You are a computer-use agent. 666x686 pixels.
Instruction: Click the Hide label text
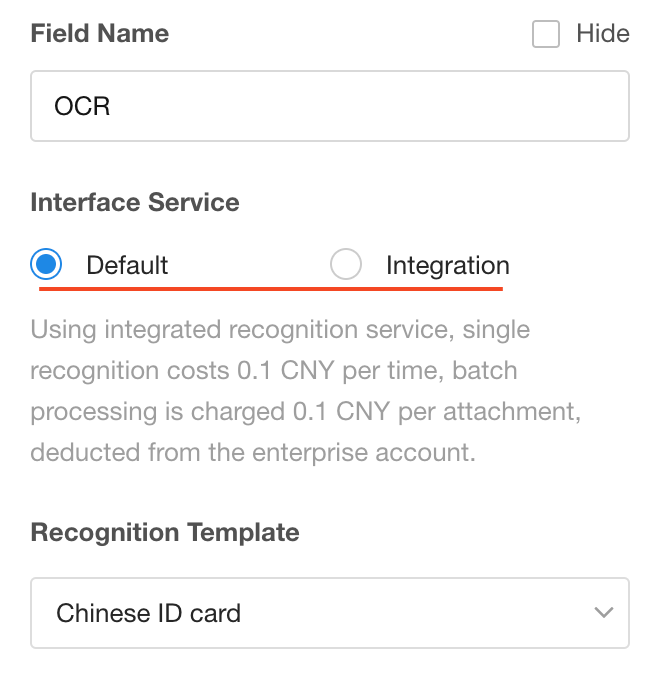(x=603, y=34)
